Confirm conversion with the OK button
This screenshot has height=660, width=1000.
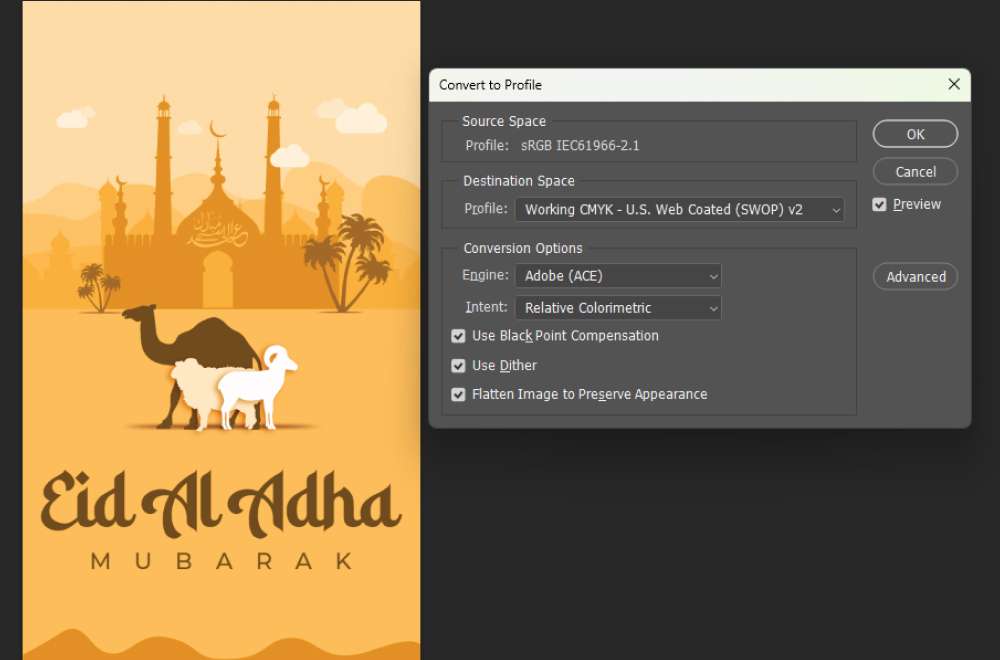click(915, 134)
